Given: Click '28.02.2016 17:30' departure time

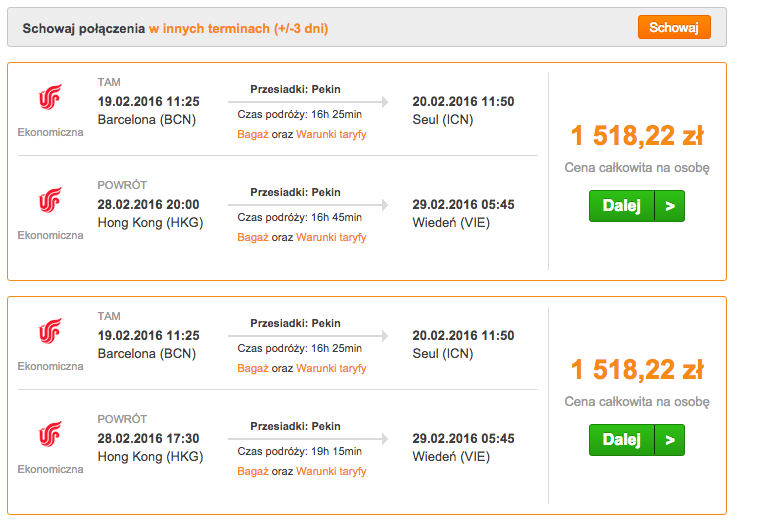Looking at the screenshot, I should (148, 438).
